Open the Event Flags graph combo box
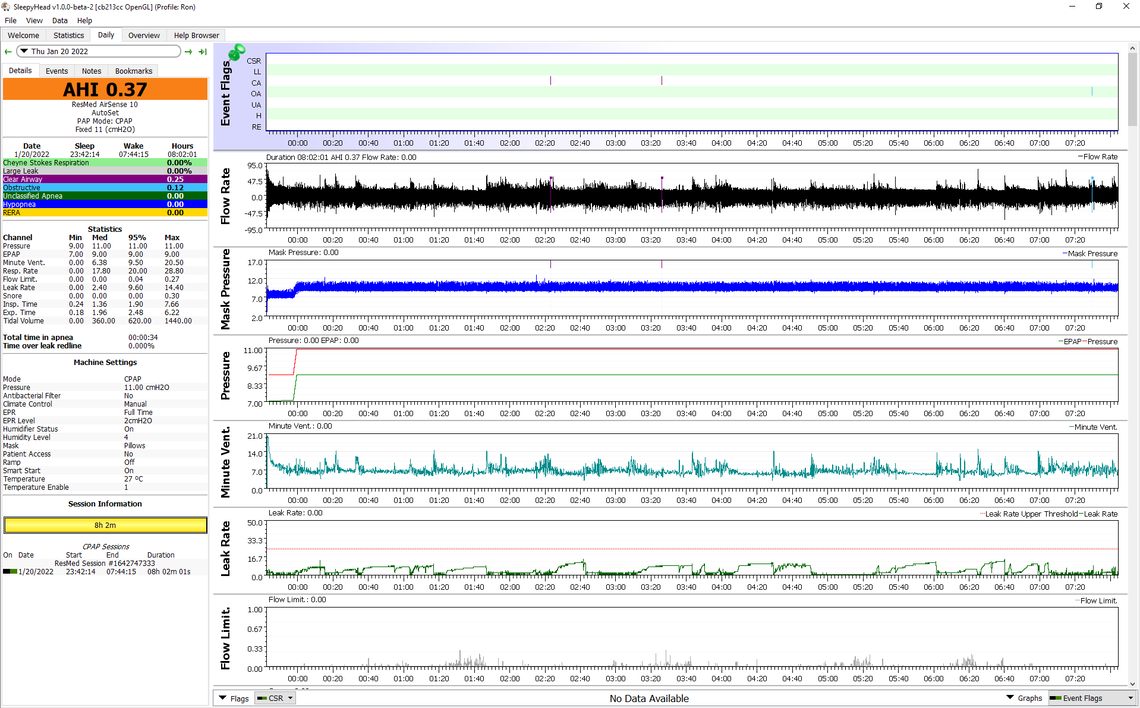1140x708 pixels. [x=1091, y=699]
